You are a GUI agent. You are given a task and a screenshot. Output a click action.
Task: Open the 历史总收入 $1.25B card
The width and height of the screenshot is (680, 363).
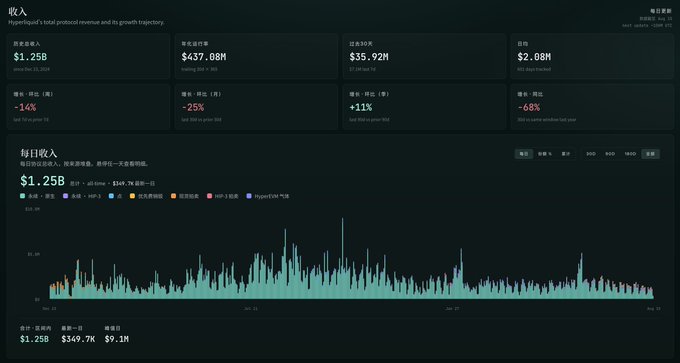(x=88, y=56)
